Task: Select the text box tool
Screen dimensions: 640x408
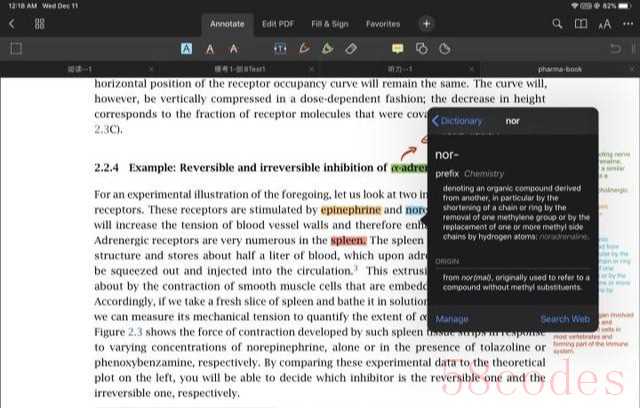Action: (x=280, y=49)
